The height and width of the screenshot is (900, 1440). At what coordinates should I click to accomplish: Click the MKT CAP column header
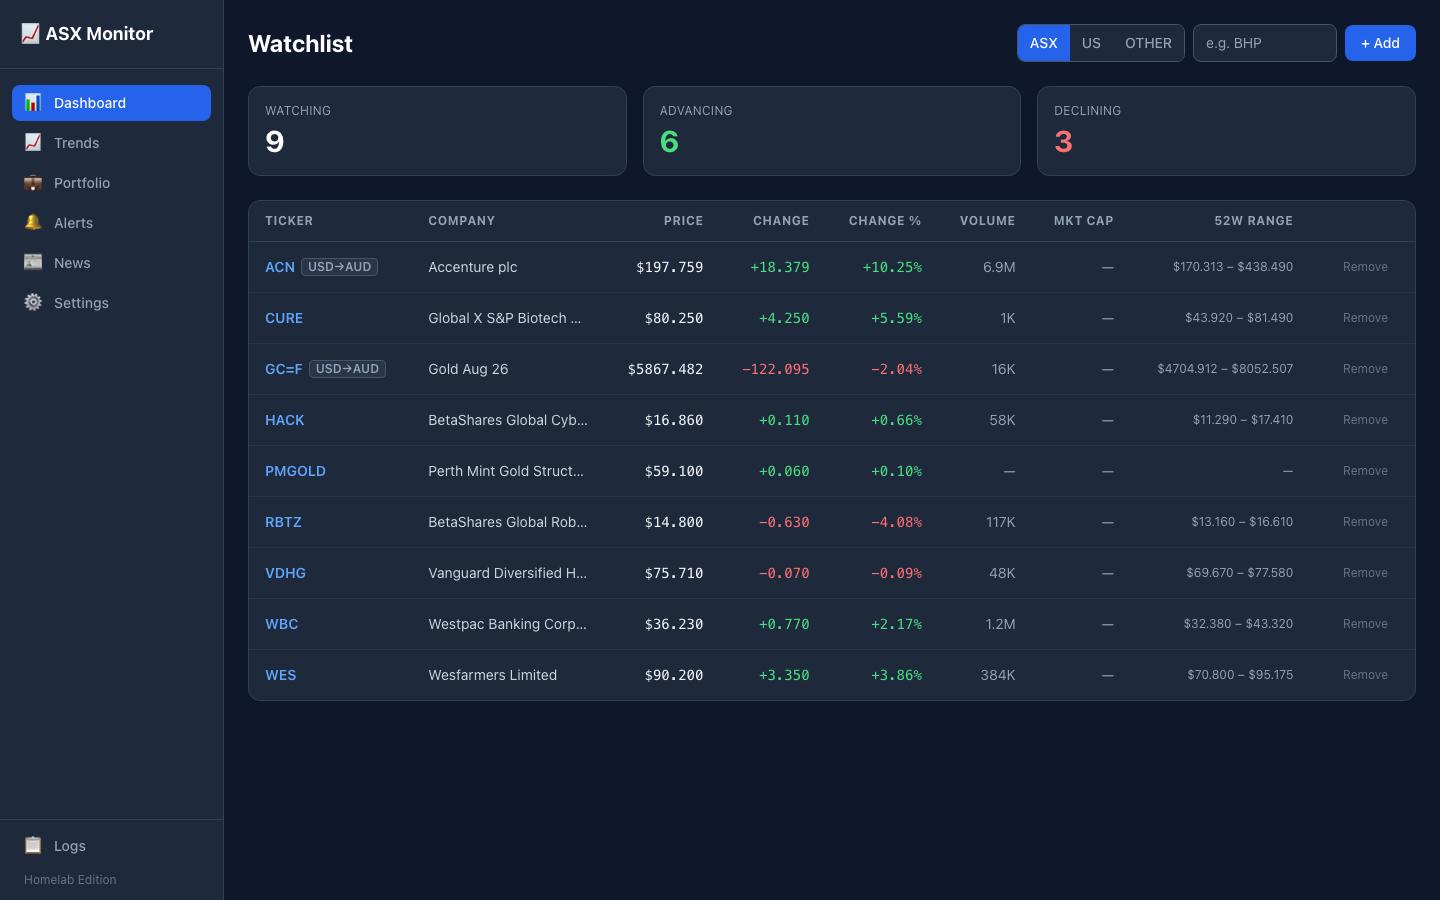pyautogui.click(x=1083, y=221)
